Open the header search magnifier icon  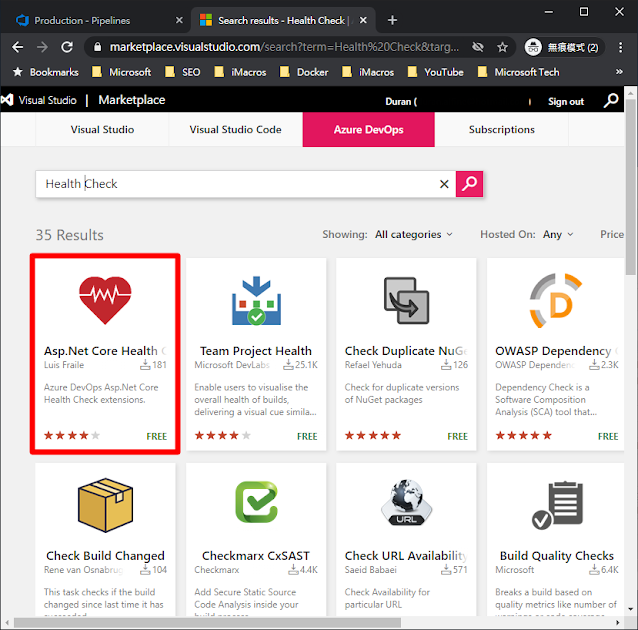pos(611,100)
